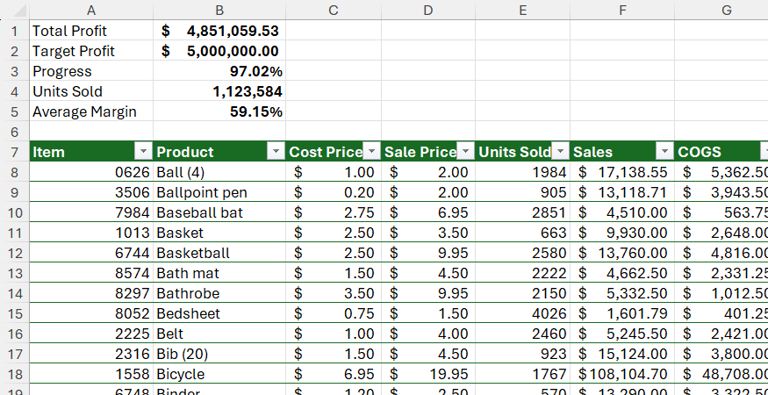Select the Bicycle product cell
Viewport: 768px width, 395px height.
[219, 374]
